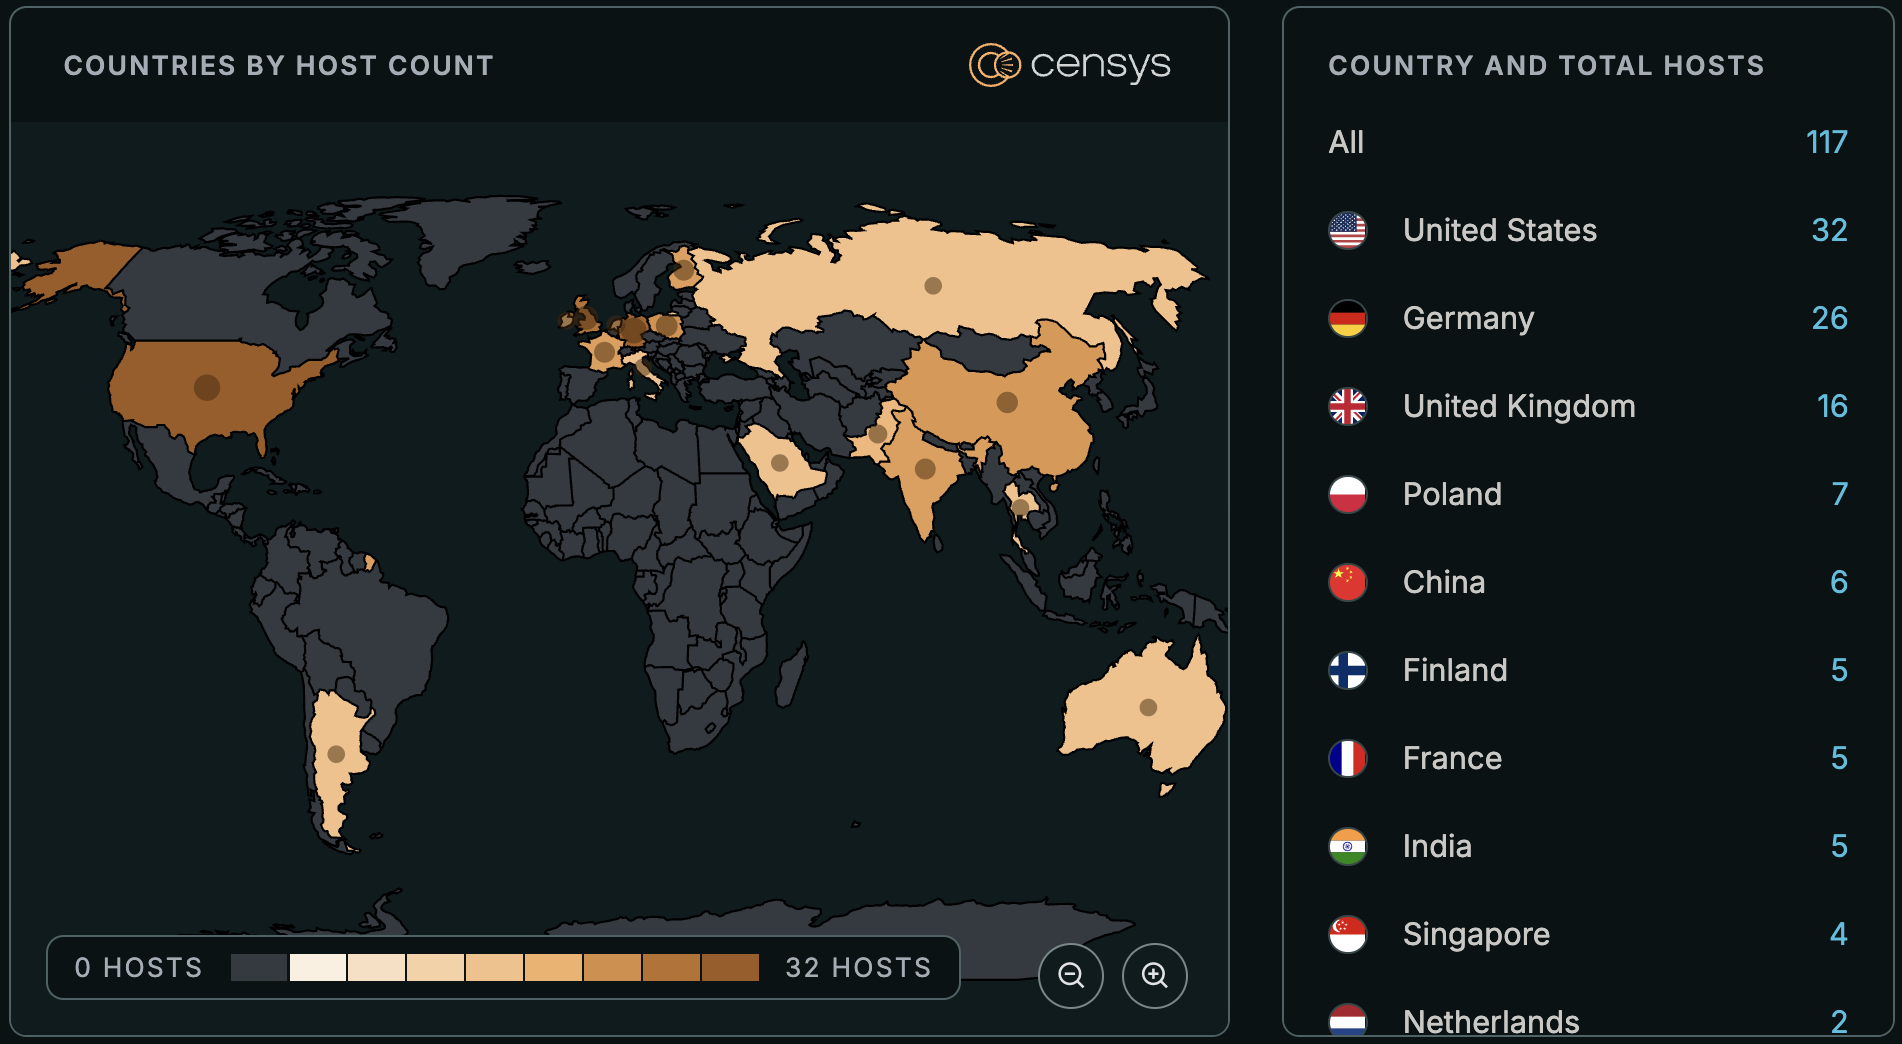The height and width of the screenshot is (1044, 1902).
Task: Select United Kingdom in the host list
Action: coord(1588,406)
